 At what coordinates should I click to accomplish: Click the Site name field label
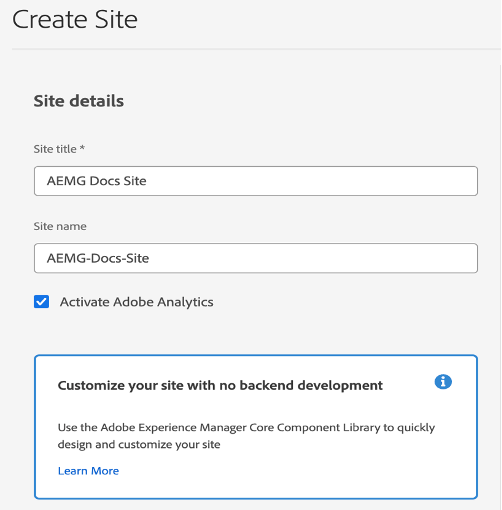[60, 226]
